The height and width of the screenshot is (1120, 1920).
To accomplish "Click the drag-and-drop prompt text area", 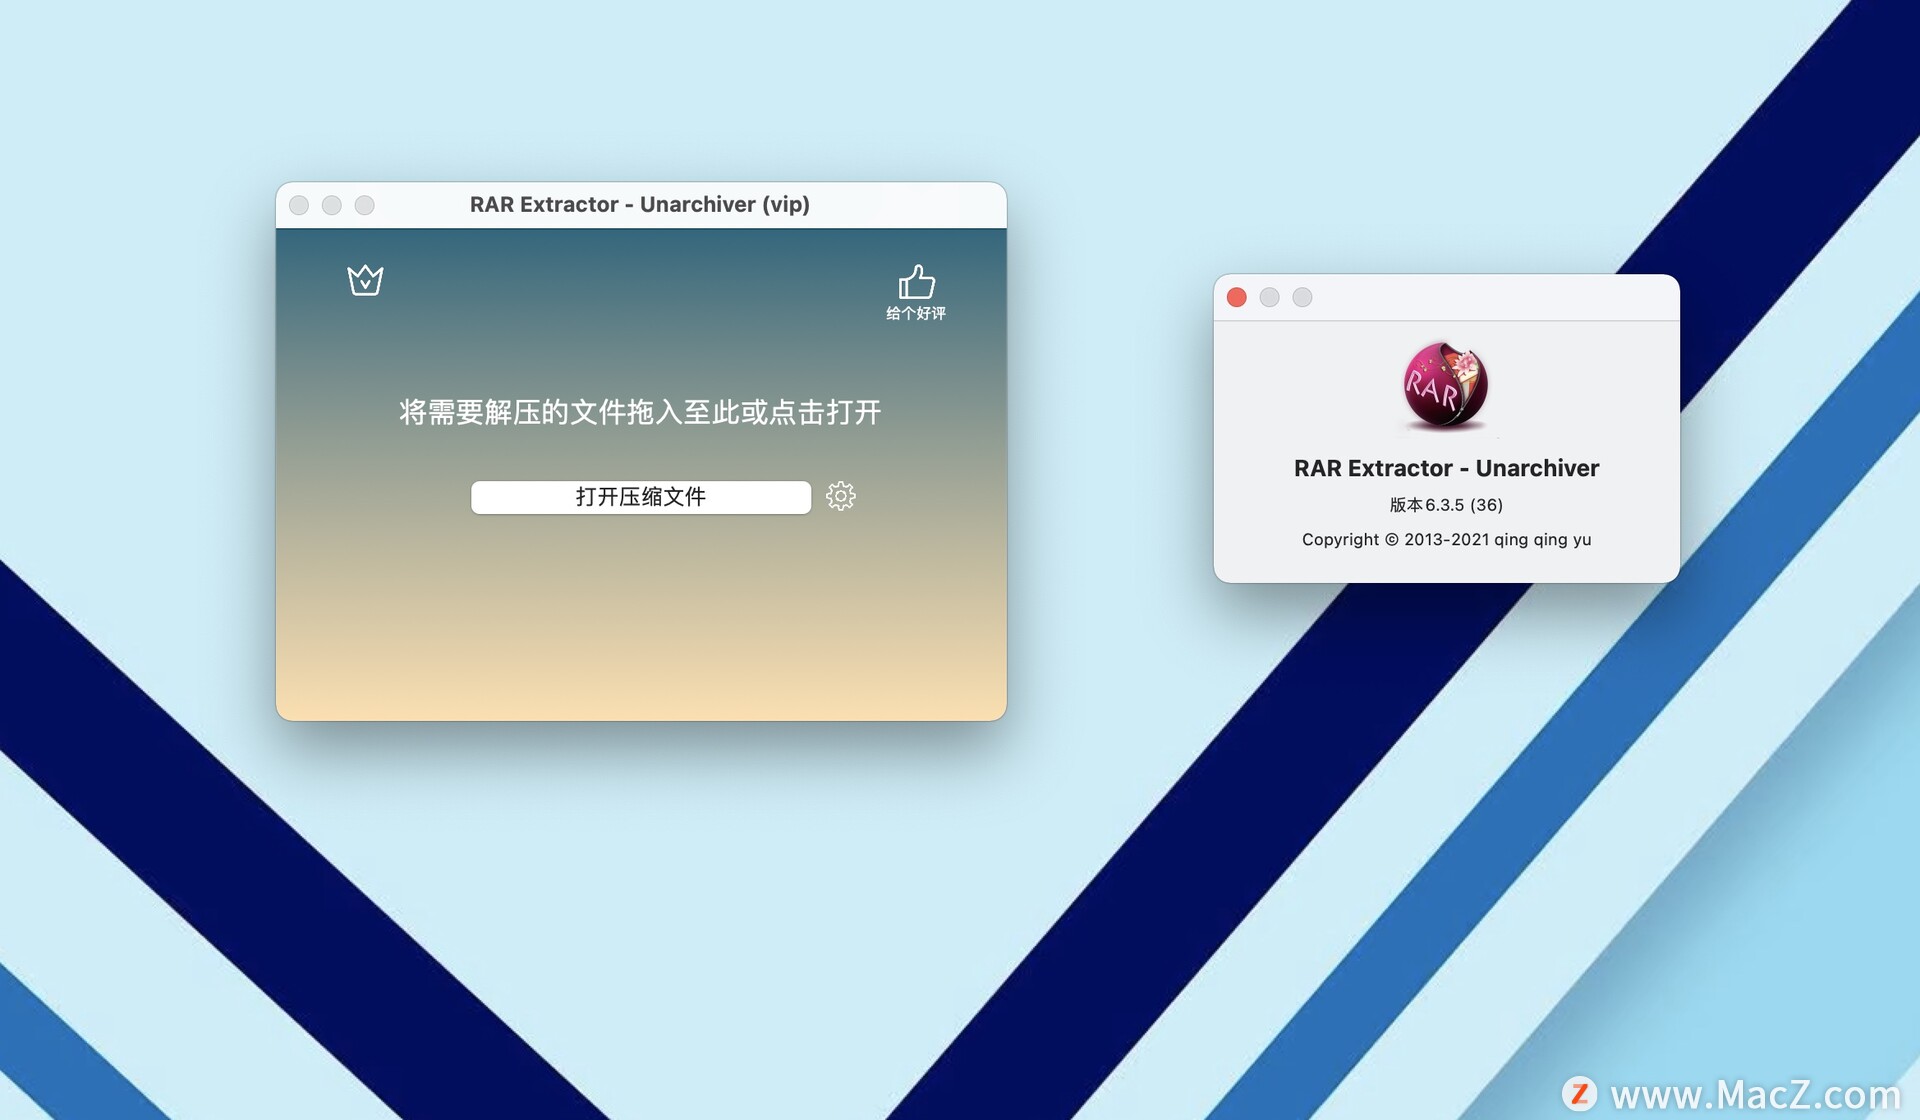I will pos(640,412).
